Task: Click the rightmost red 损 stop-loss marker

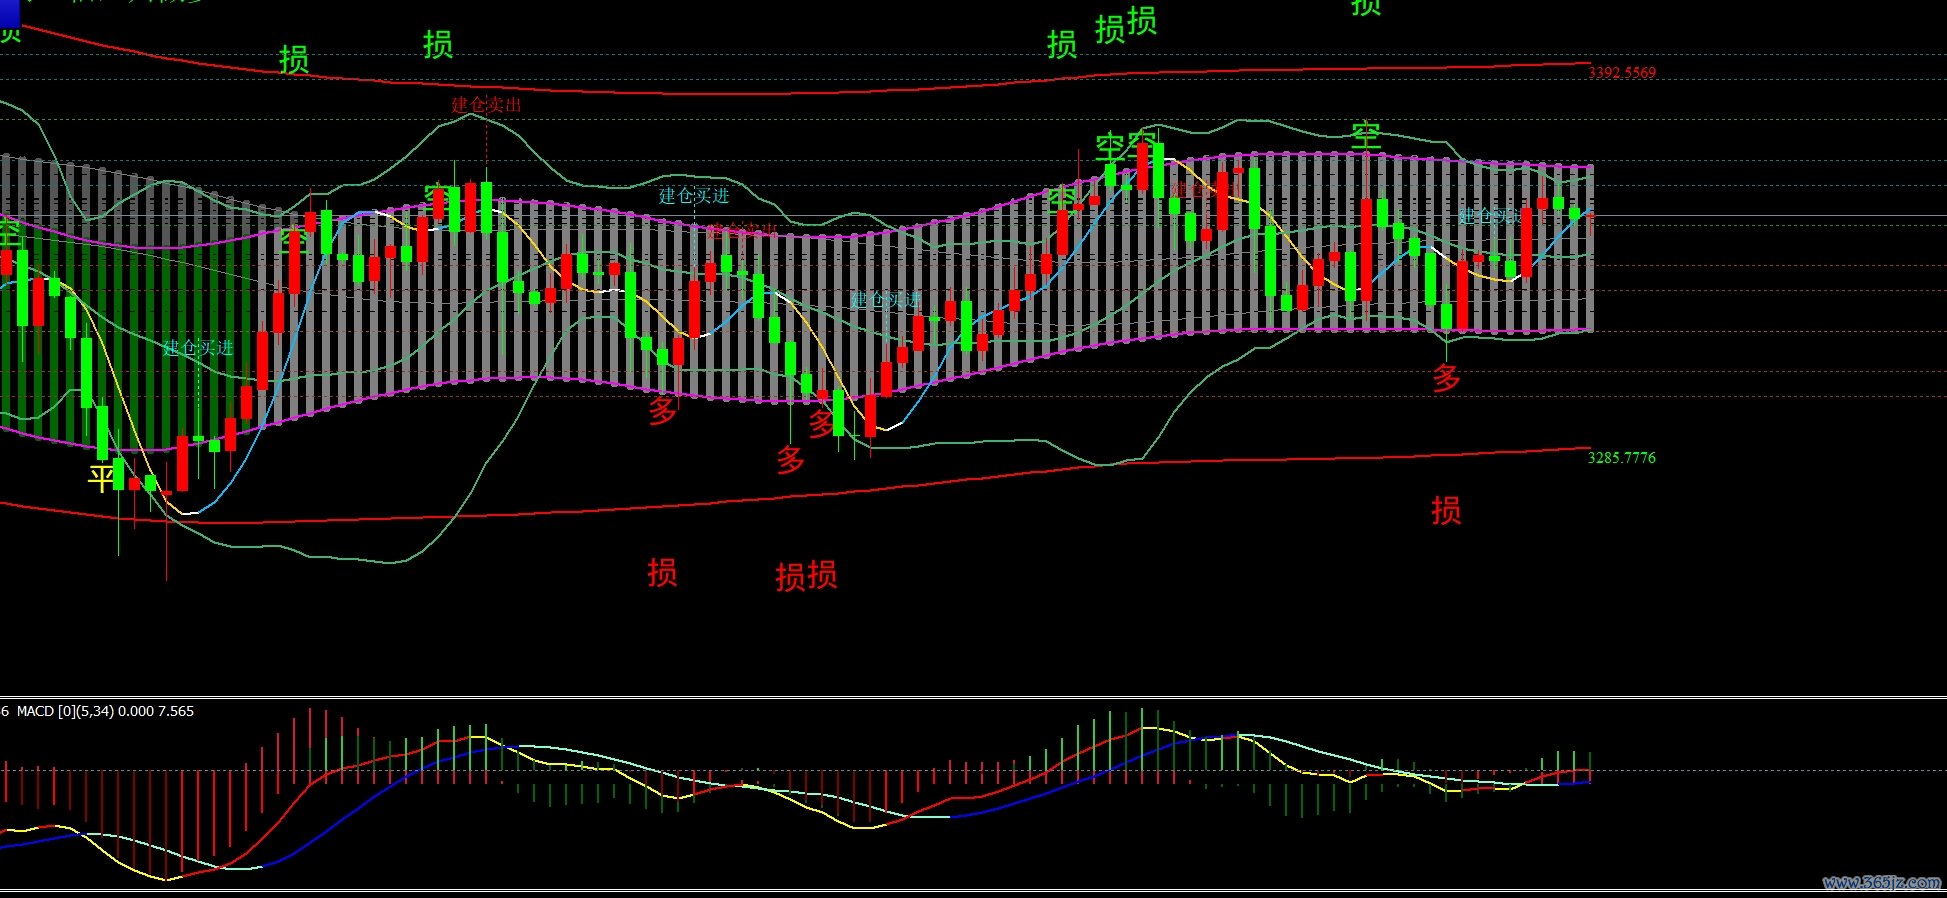Action: (1446, 511)
